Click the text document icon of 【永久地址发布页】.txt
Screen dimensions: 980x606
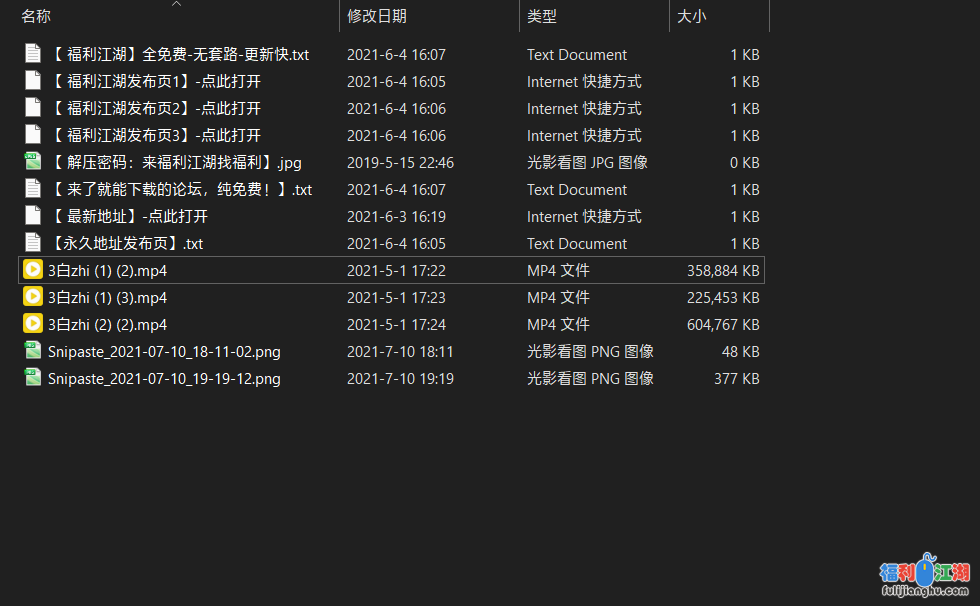point(32,243)
